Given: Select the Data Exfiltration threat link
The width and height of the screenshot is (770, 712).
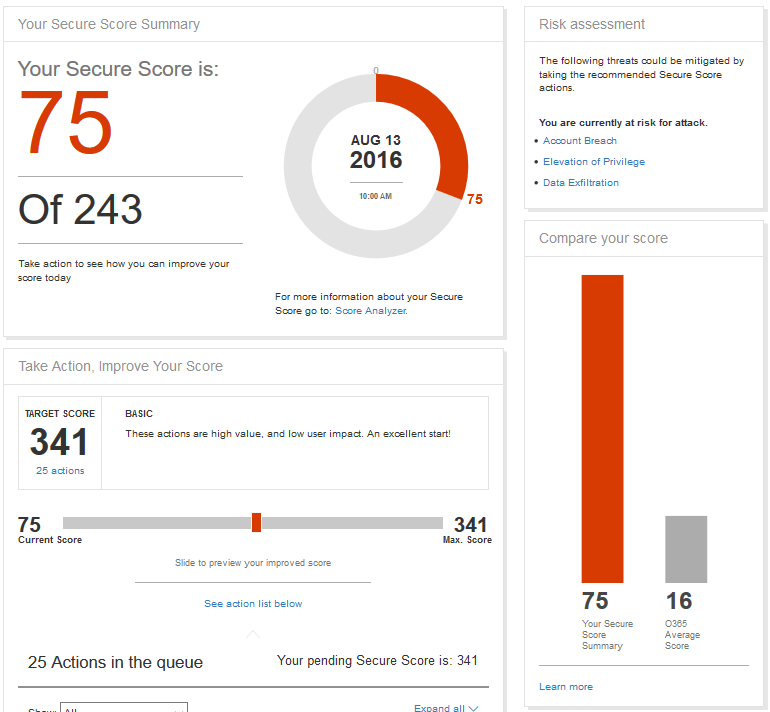Looking at the screenshot, I should [x=581, y=183].
